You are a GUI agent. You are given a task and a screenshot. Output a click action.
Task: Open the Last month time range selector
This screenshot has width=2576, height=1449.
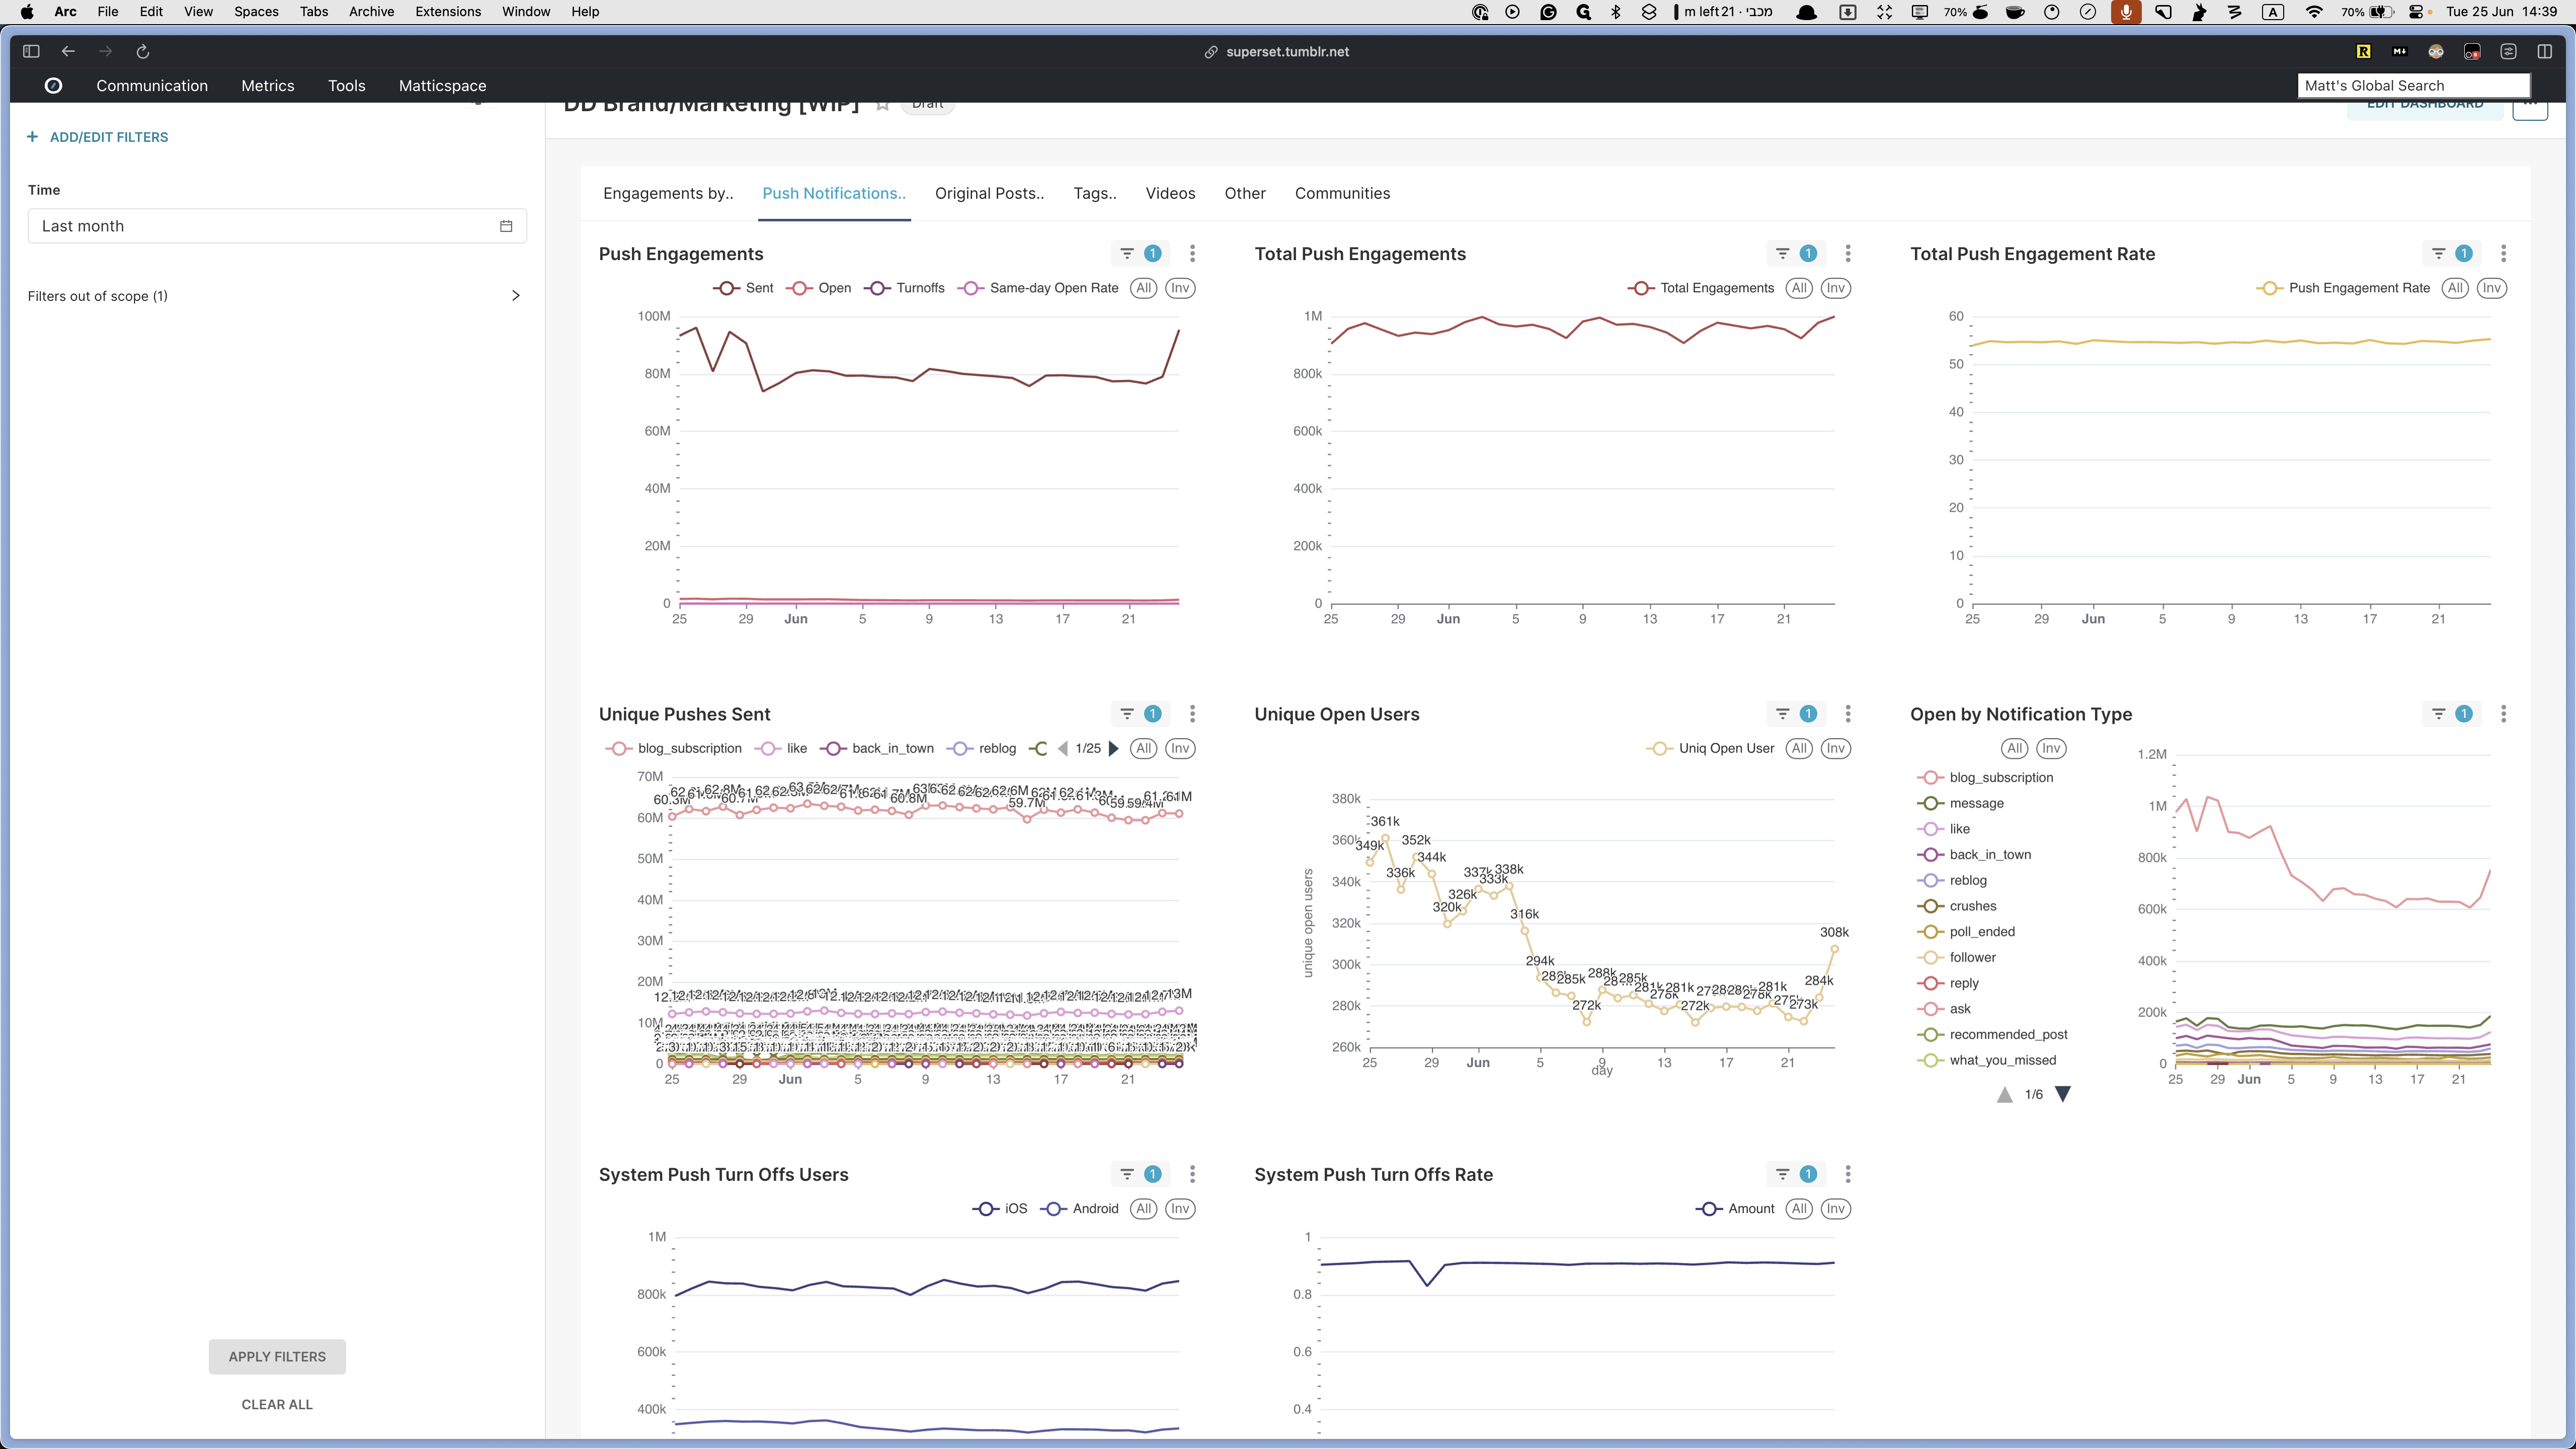coord(277,226)
